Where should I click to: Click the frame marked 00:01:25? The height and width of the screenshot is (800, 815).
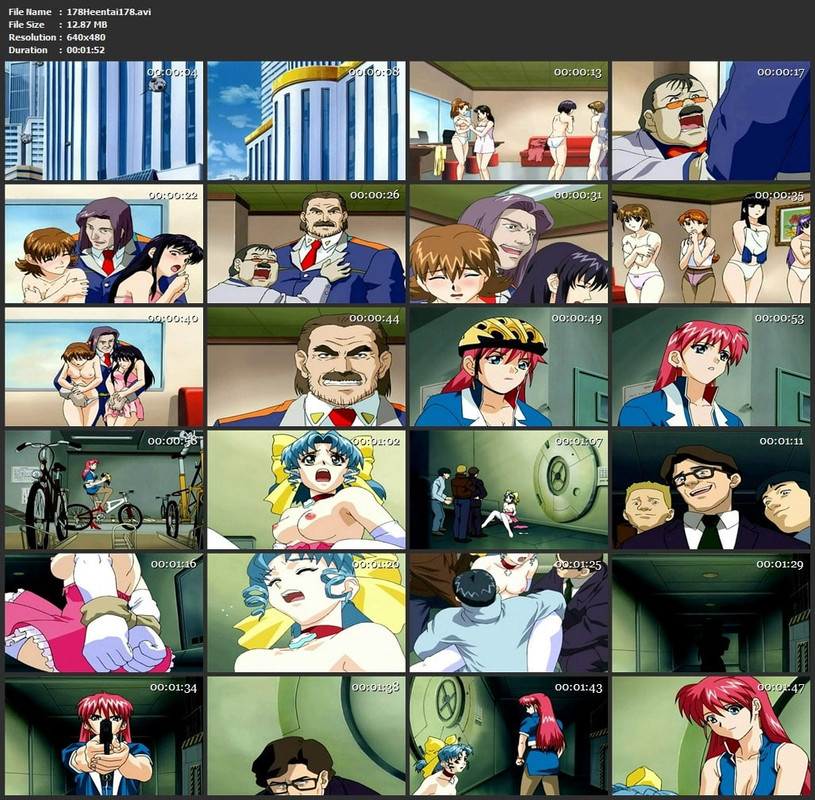[x=508, y=613]
